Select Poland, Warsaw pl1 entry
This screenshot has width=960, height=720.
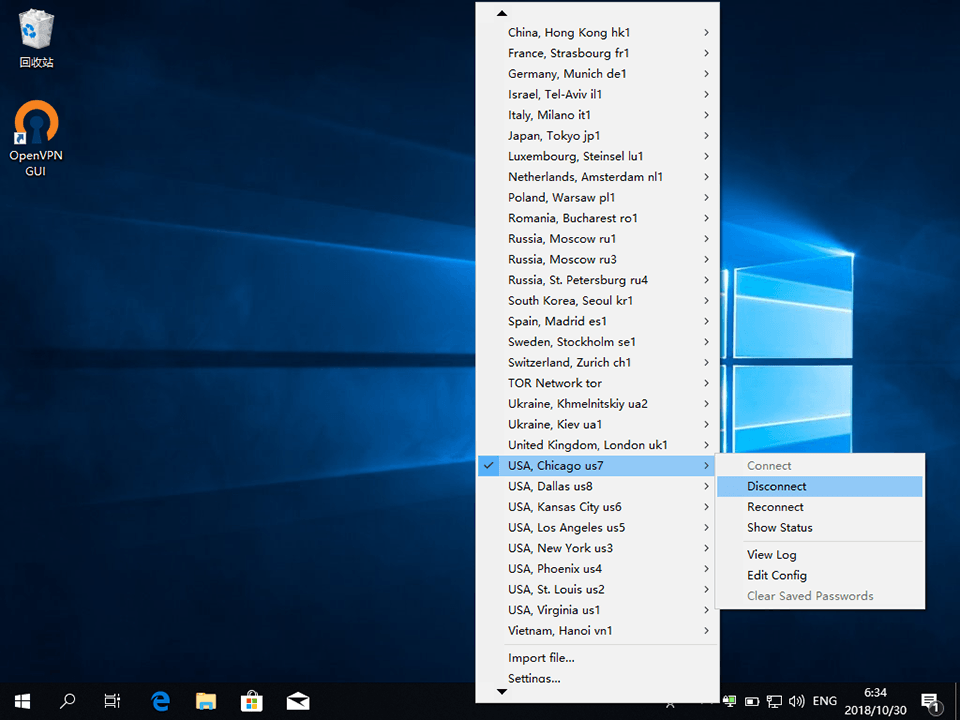tap(598, 198)
